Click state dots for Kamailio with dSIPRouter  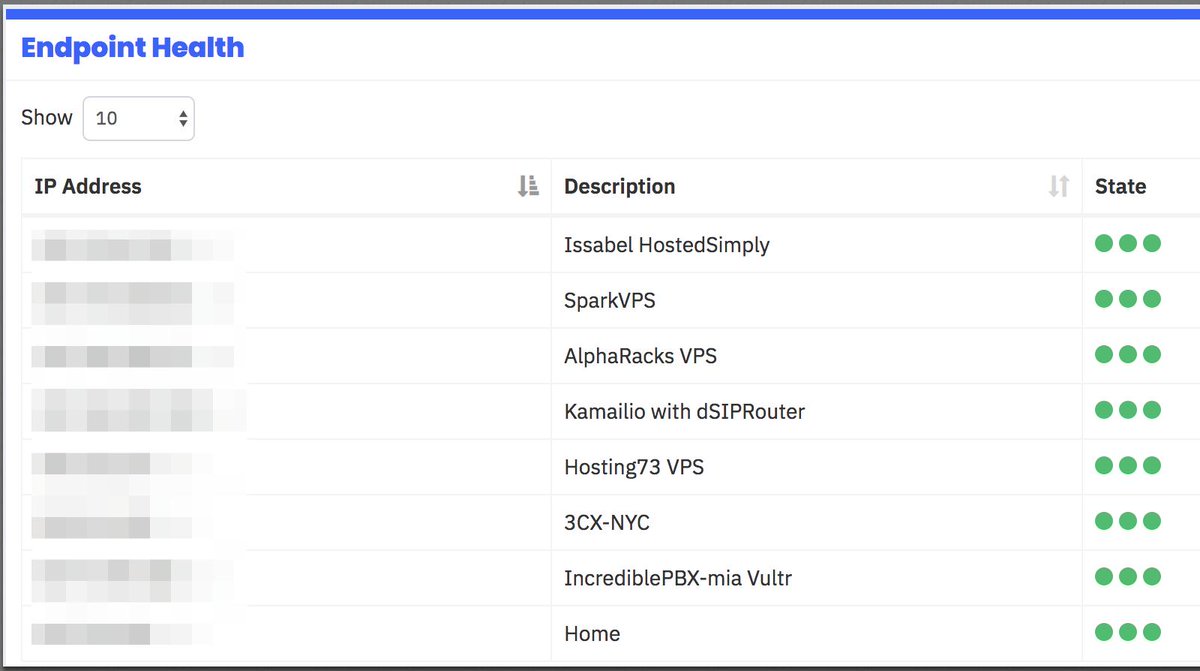click(x=1128, y=410)
